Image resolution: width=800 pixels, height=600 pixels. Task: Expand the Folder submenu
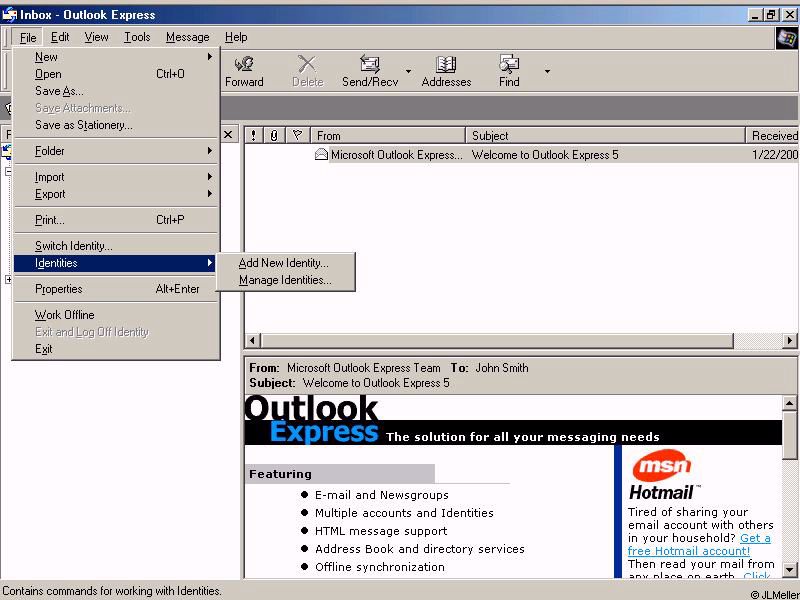click(x=50, y=151)
